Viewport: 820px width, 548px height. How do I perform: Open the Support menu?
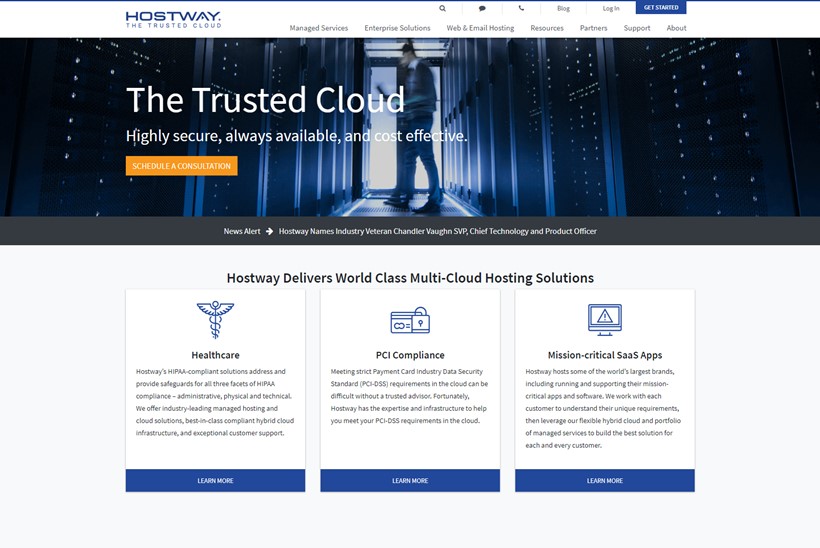637,28
